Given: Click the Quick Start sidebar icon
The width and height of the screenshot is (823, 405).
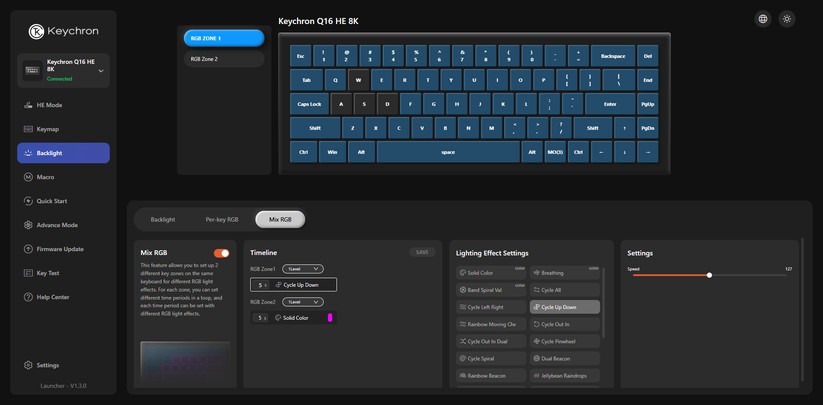Looking at the screenshot, I should pyautogui.click(x=28, y=201).
